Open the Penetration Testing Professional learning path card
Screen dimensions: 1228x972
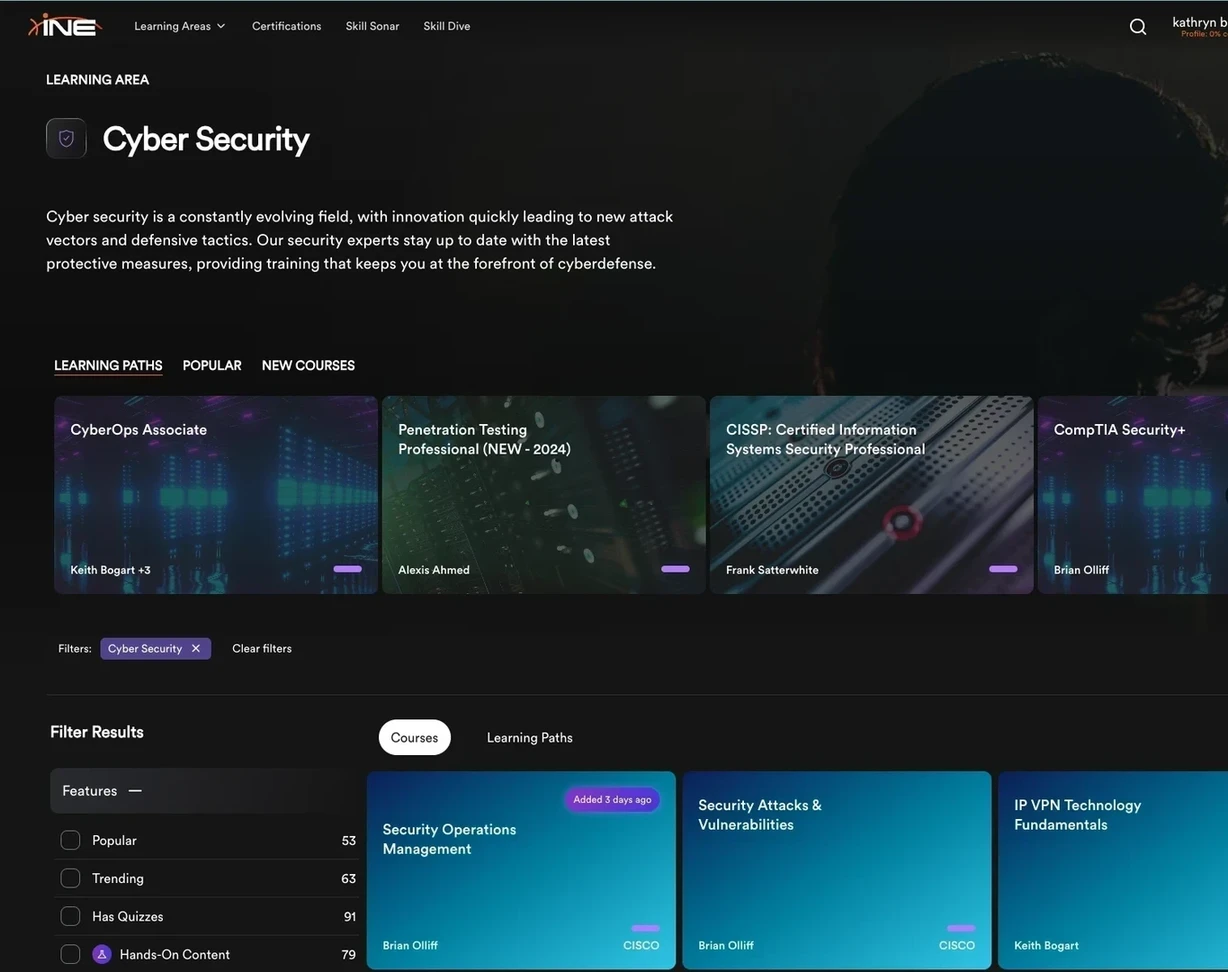click(543, 495)
